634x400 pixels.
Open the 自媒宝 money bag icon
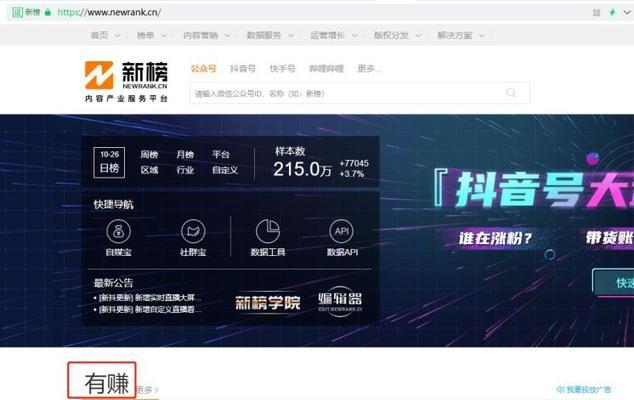(x=118, y=231)
